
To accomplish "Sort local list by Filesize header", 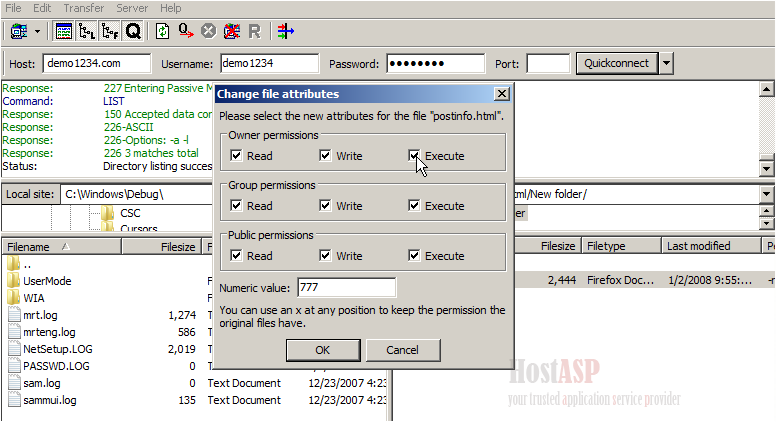I will pyautogui.click(x=162, y=246).
